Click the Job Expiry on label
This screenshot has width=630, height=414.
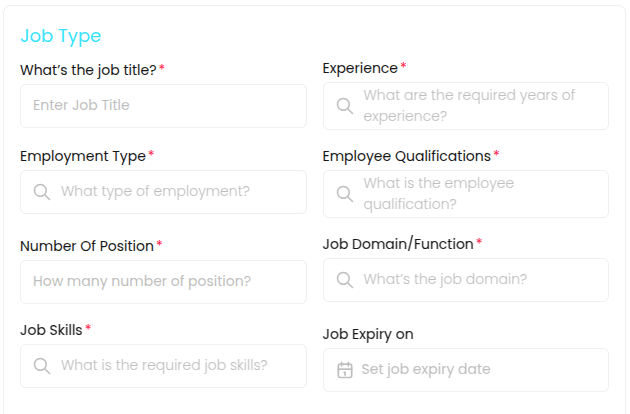(x=368, y=334)
